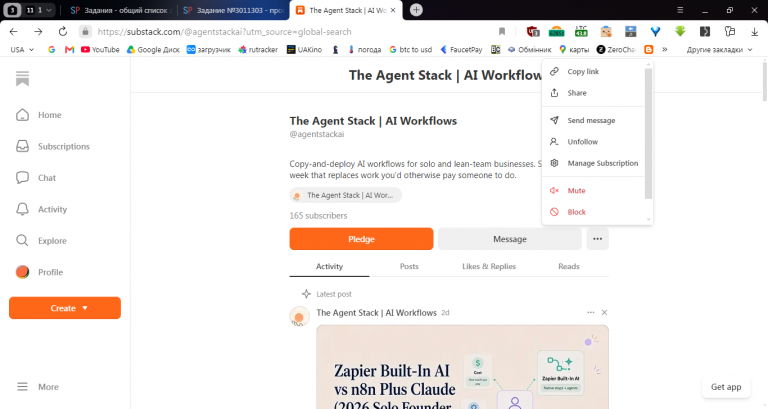Expand hidden bookmarks with double chevron
768x409 pixels.
tap(665, 49)
